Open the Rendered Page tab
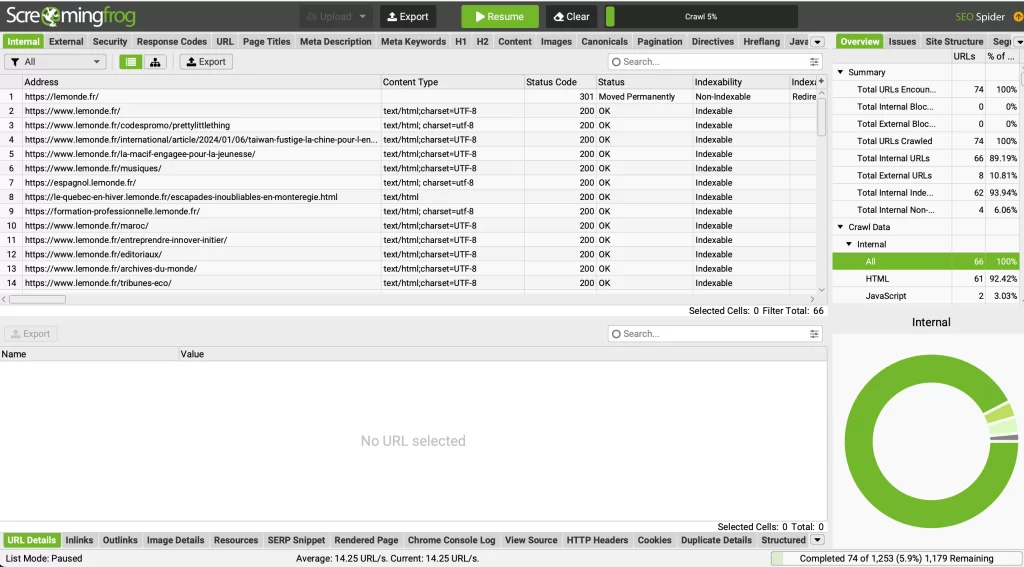Screen dimensions: 1024x567 366,540
